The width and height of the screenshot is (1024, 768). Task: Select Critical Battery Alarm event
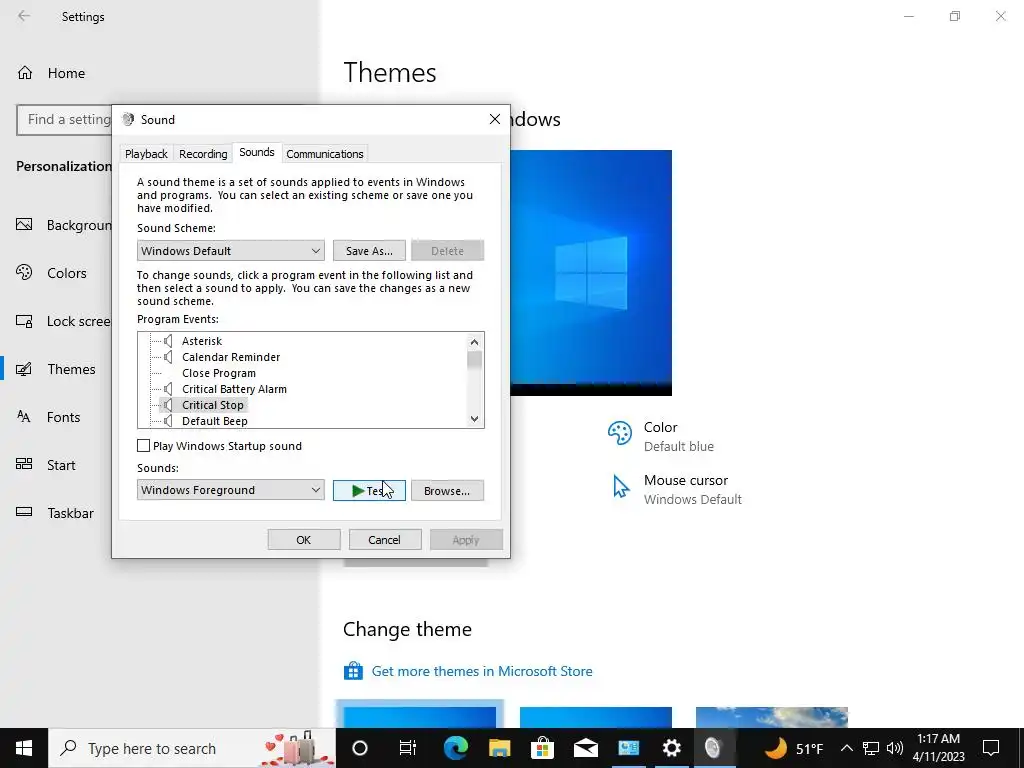pyautogui.click(x=234, y=389)
